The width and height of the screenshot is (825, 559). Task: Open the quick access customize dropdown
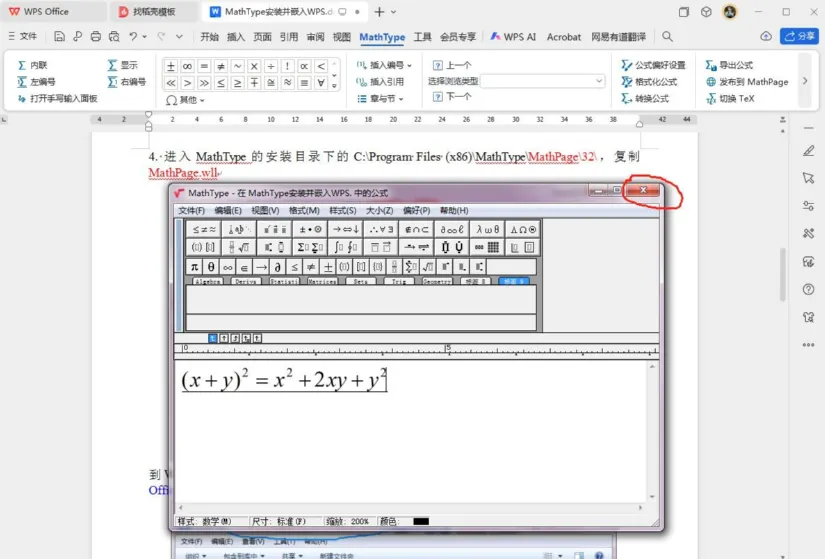pyautogui.click(x=179, y=37)
